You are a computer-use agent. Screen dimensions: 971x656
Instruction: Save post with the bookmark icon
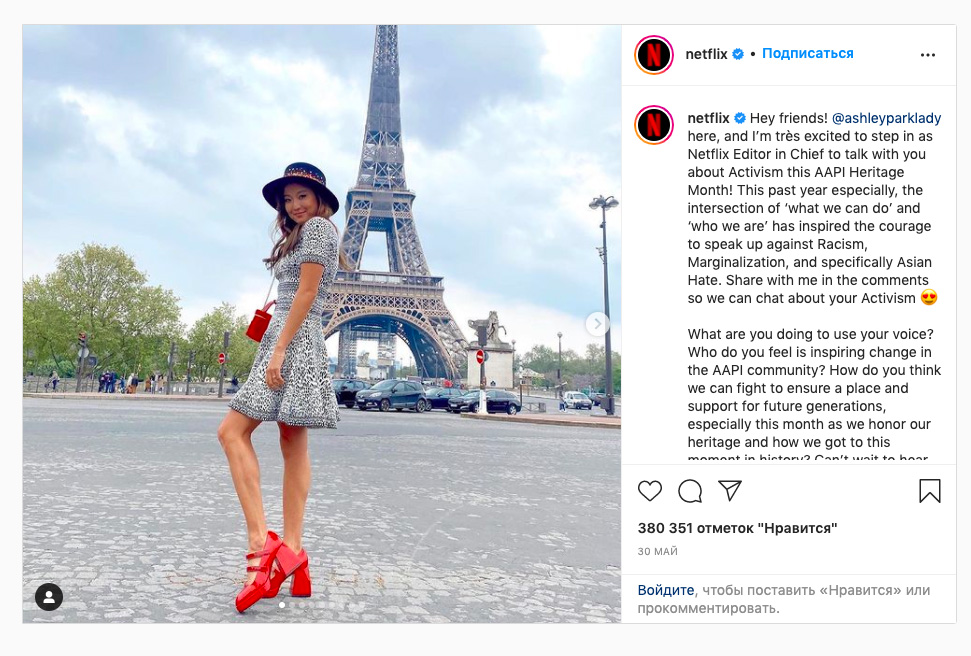(930, 491)
